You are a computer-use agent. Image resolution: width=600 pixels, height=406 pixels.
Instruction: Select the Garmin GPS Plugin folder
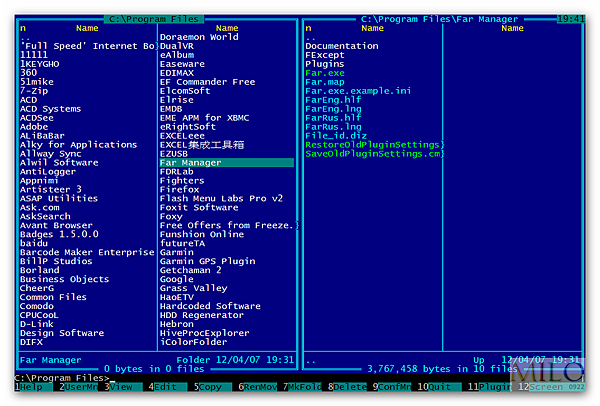pos(207,261)
